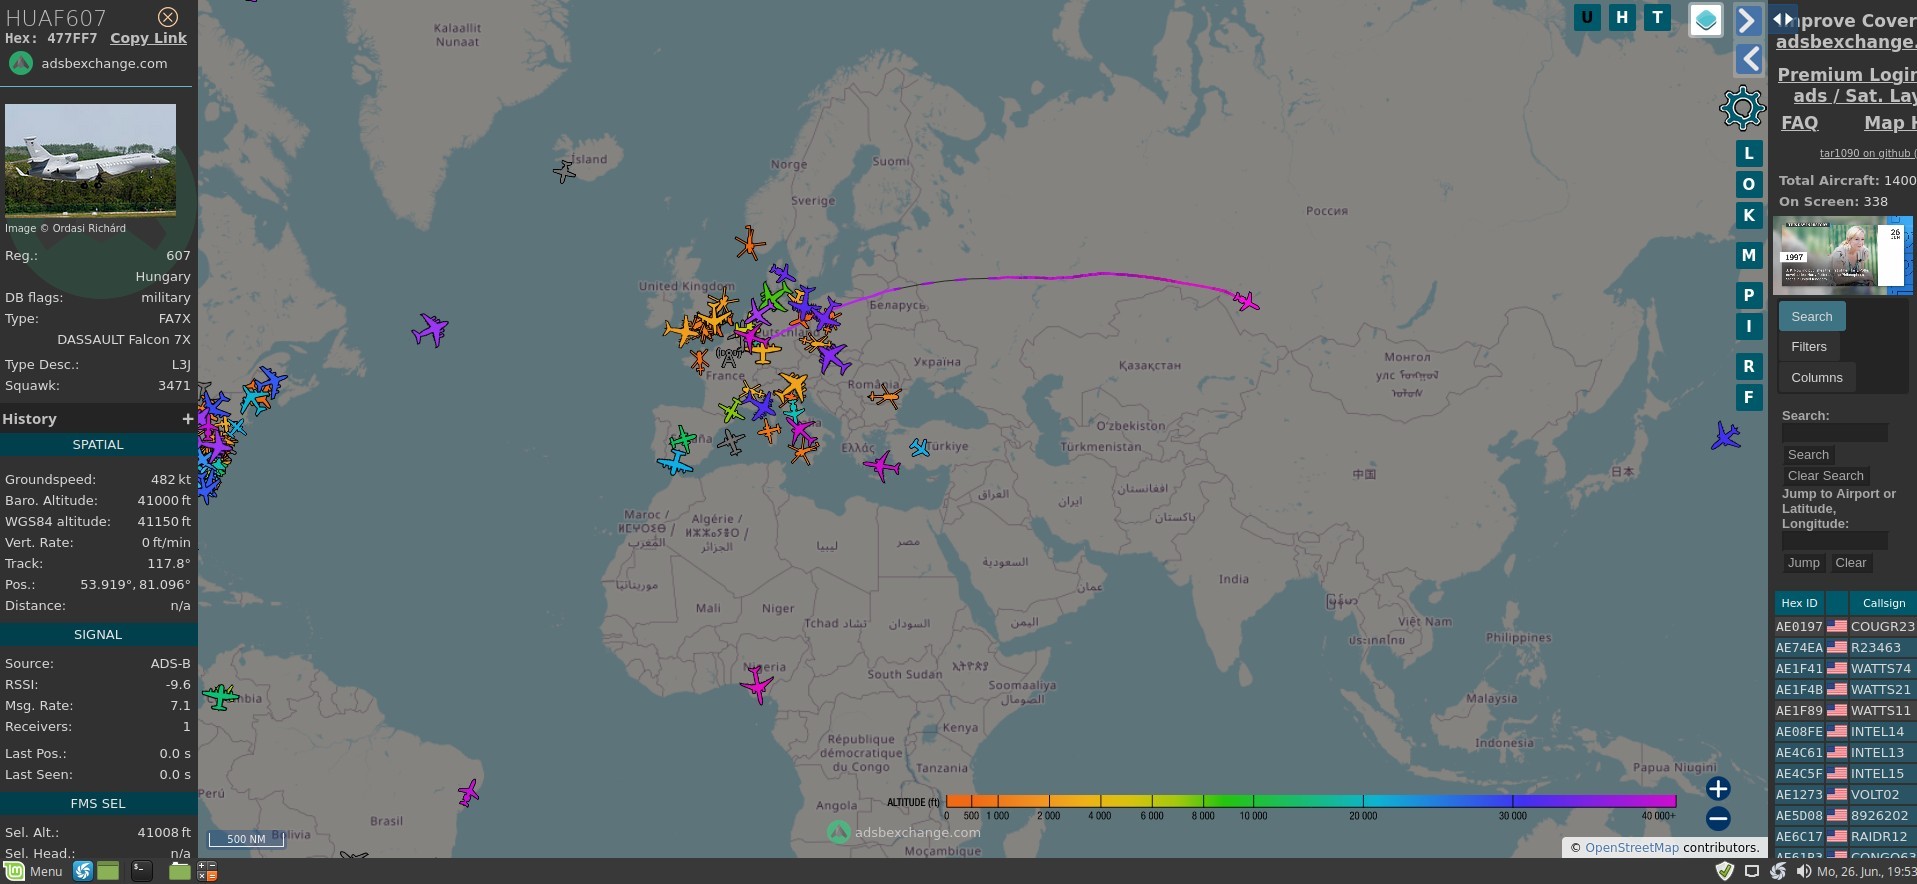Toggle the K map button

[x=1748, y=215]
